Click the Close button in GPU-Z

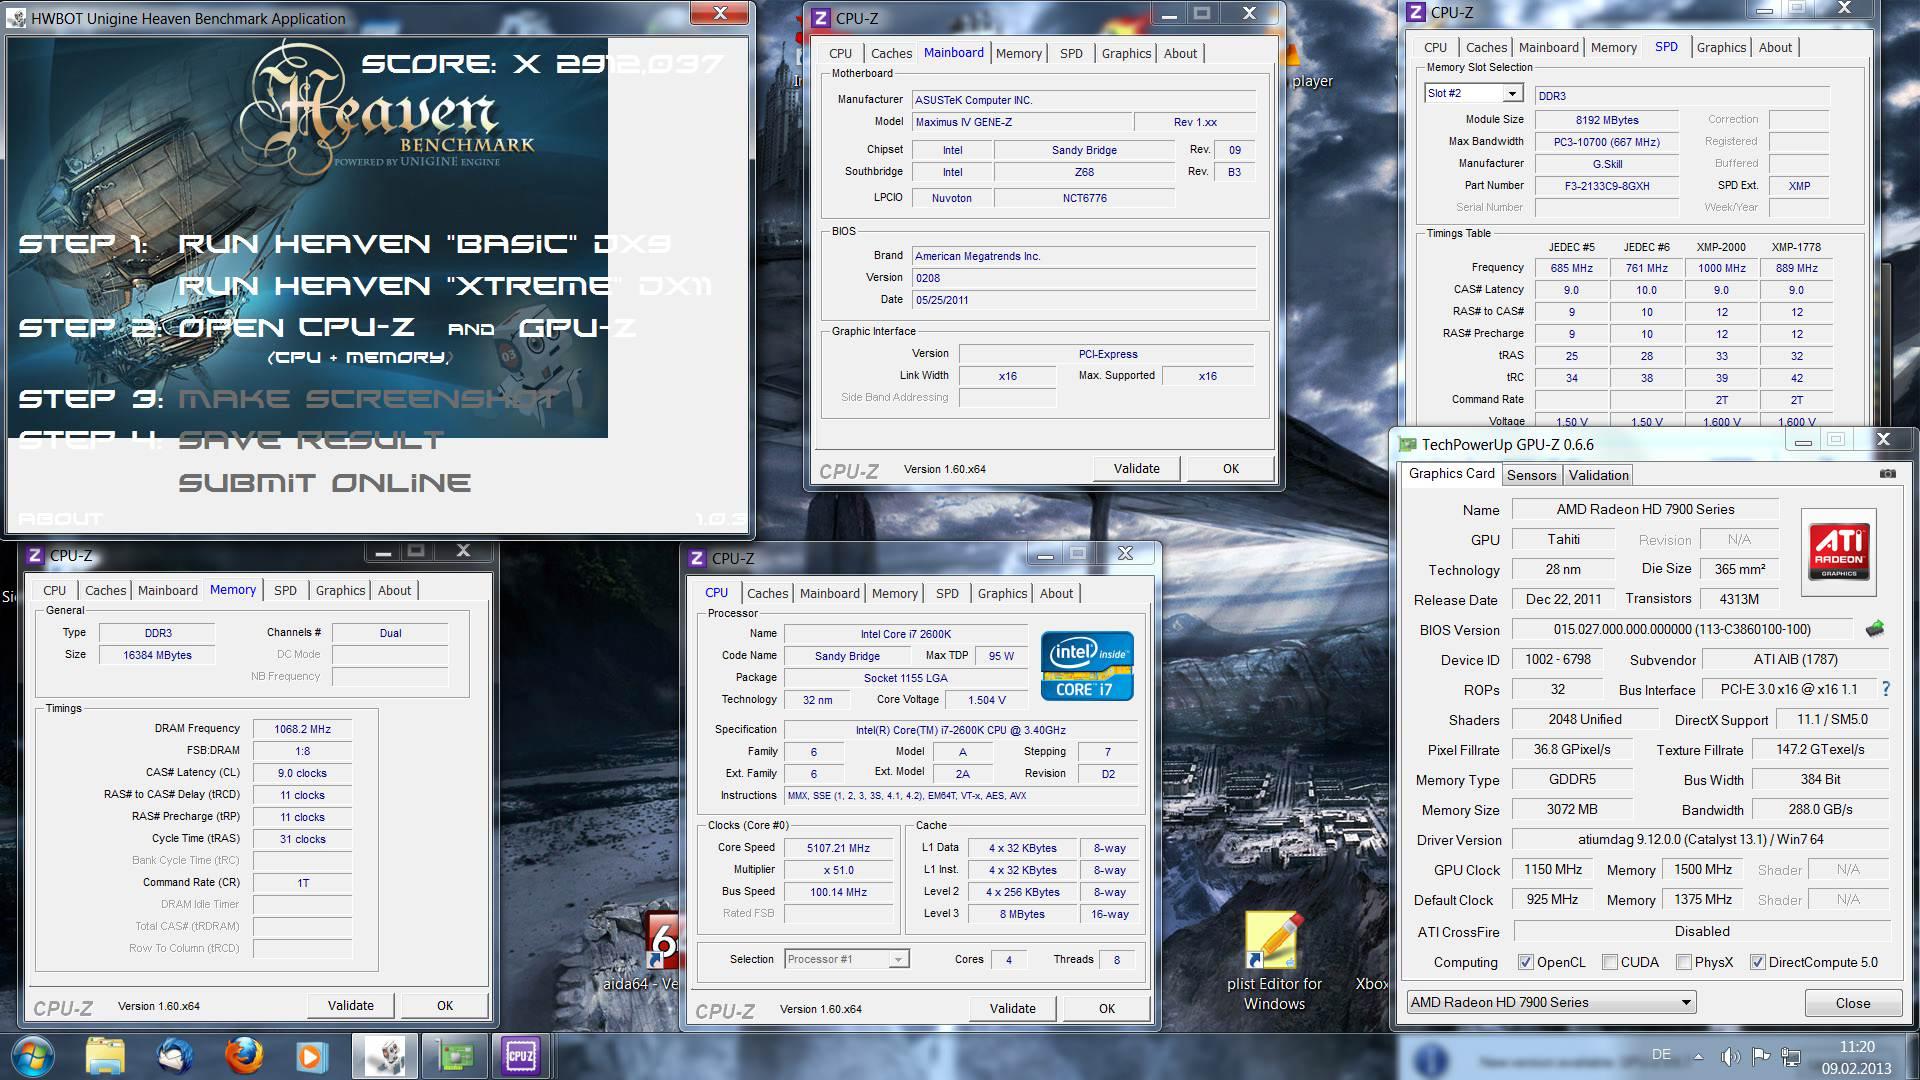tap(1852, 1003)
